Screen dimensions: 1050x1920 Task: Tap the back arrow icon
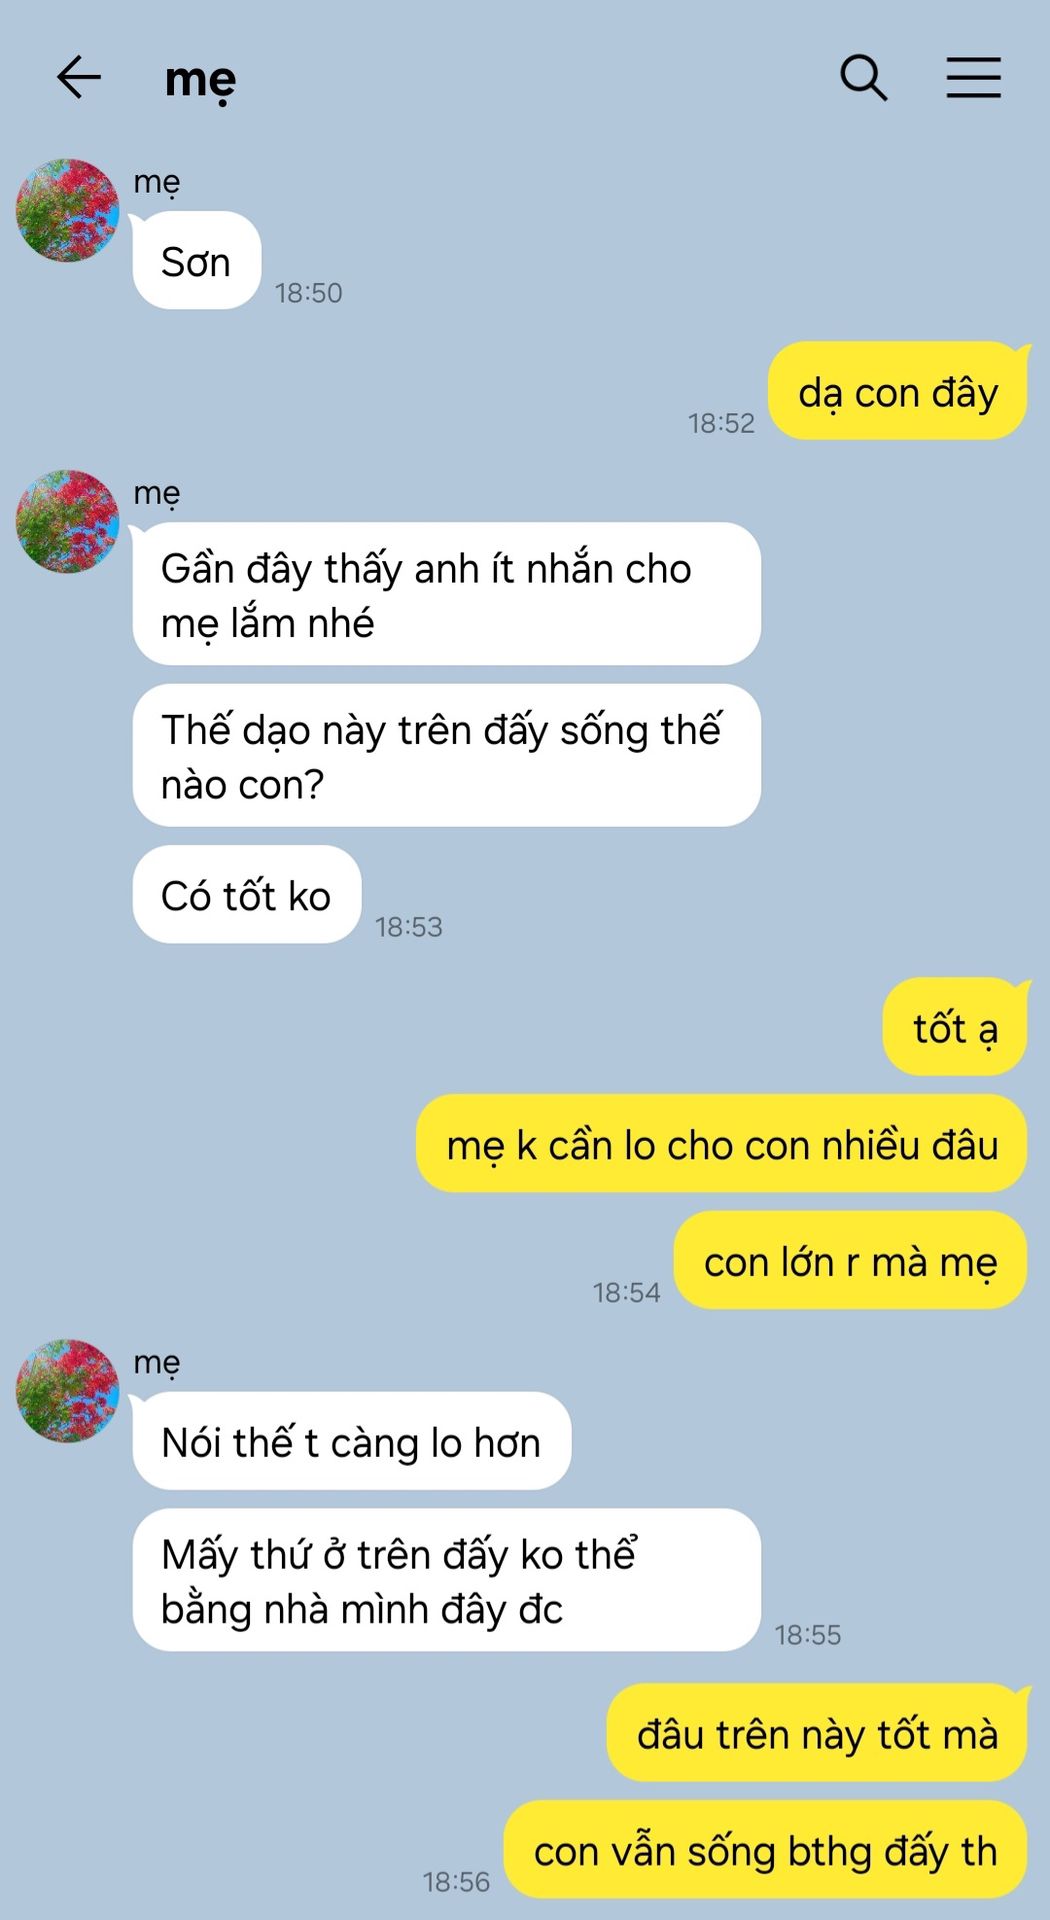coord(79,77)
